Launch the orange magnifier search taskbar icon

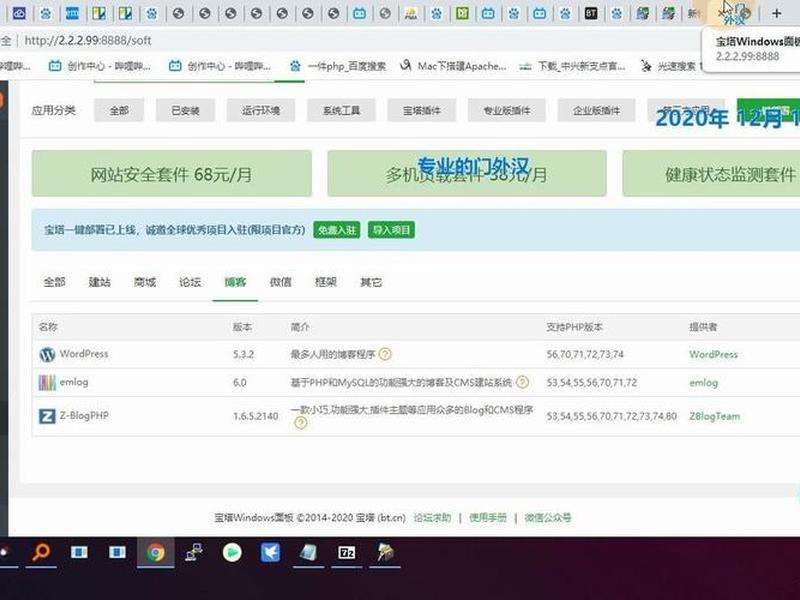pyautogui.click(x=41, y=552)
